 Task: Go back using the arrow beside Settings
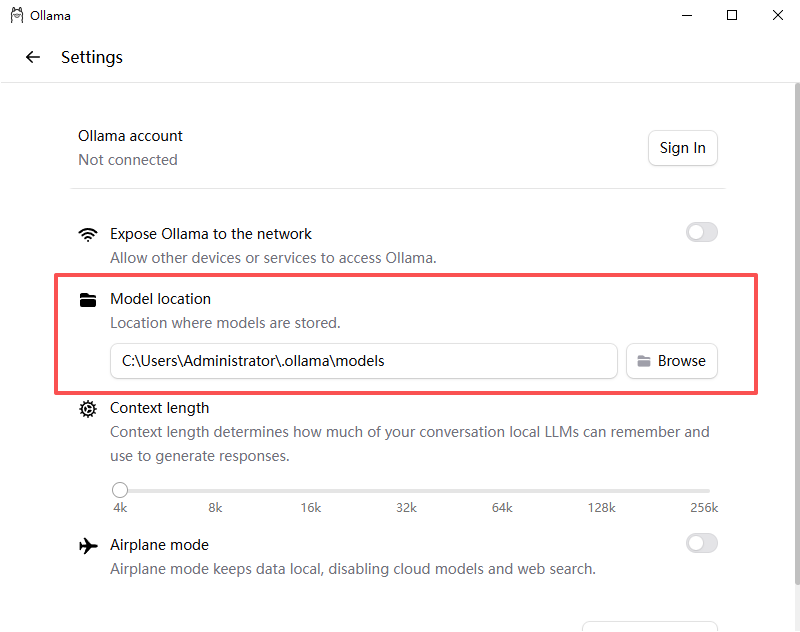pyautogui.click(x=33, y=57)
